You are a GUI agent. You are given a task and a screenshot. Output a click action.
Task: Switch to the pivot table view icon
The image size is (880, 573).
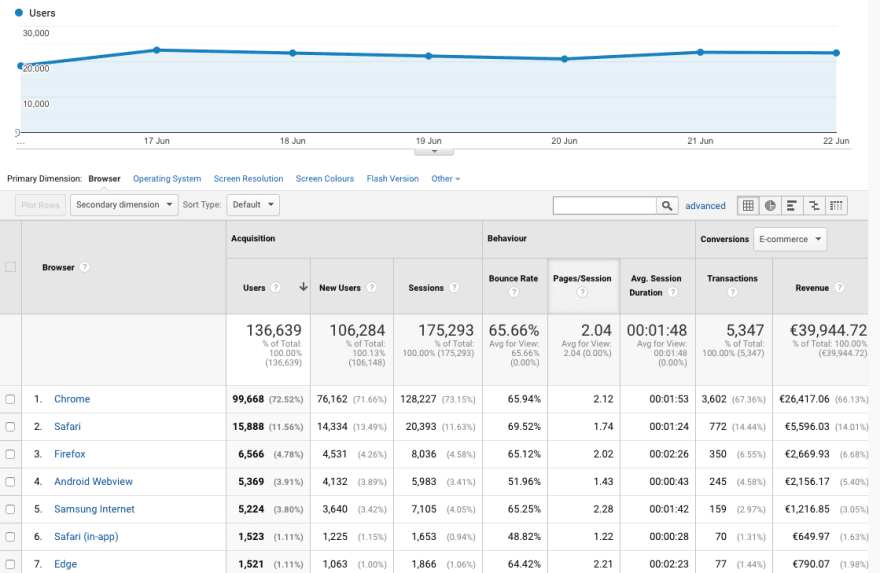click(836, 205)
